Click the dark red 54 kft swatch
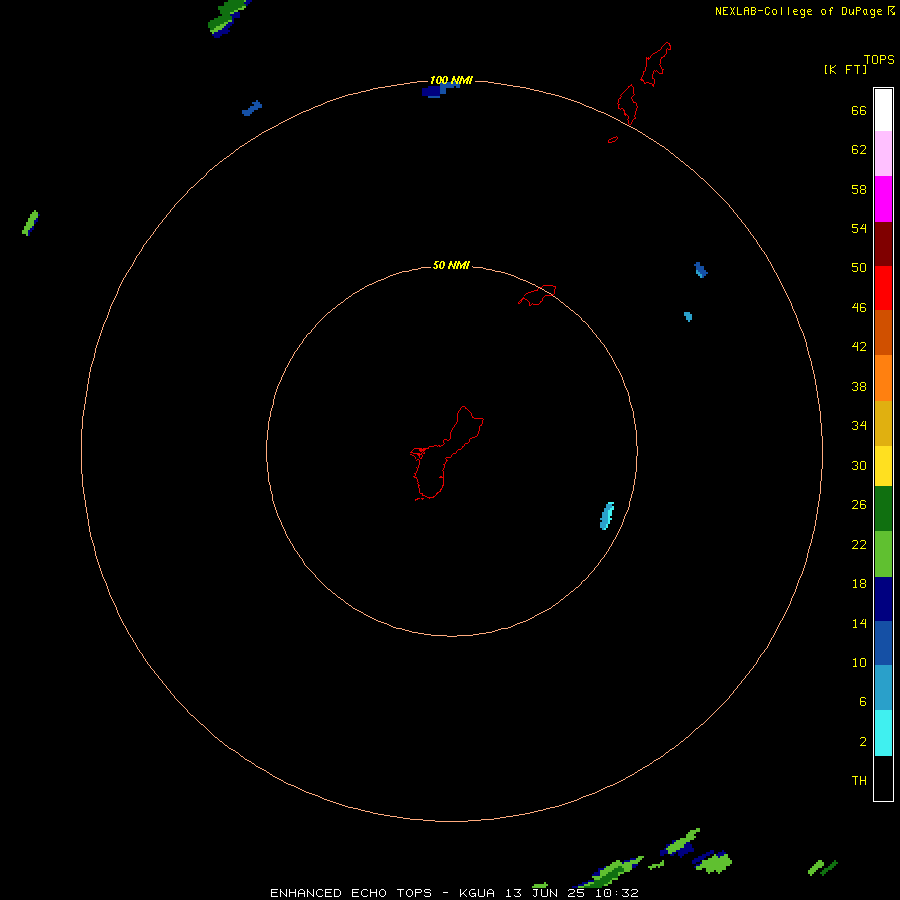 click(x=883, y=243)
